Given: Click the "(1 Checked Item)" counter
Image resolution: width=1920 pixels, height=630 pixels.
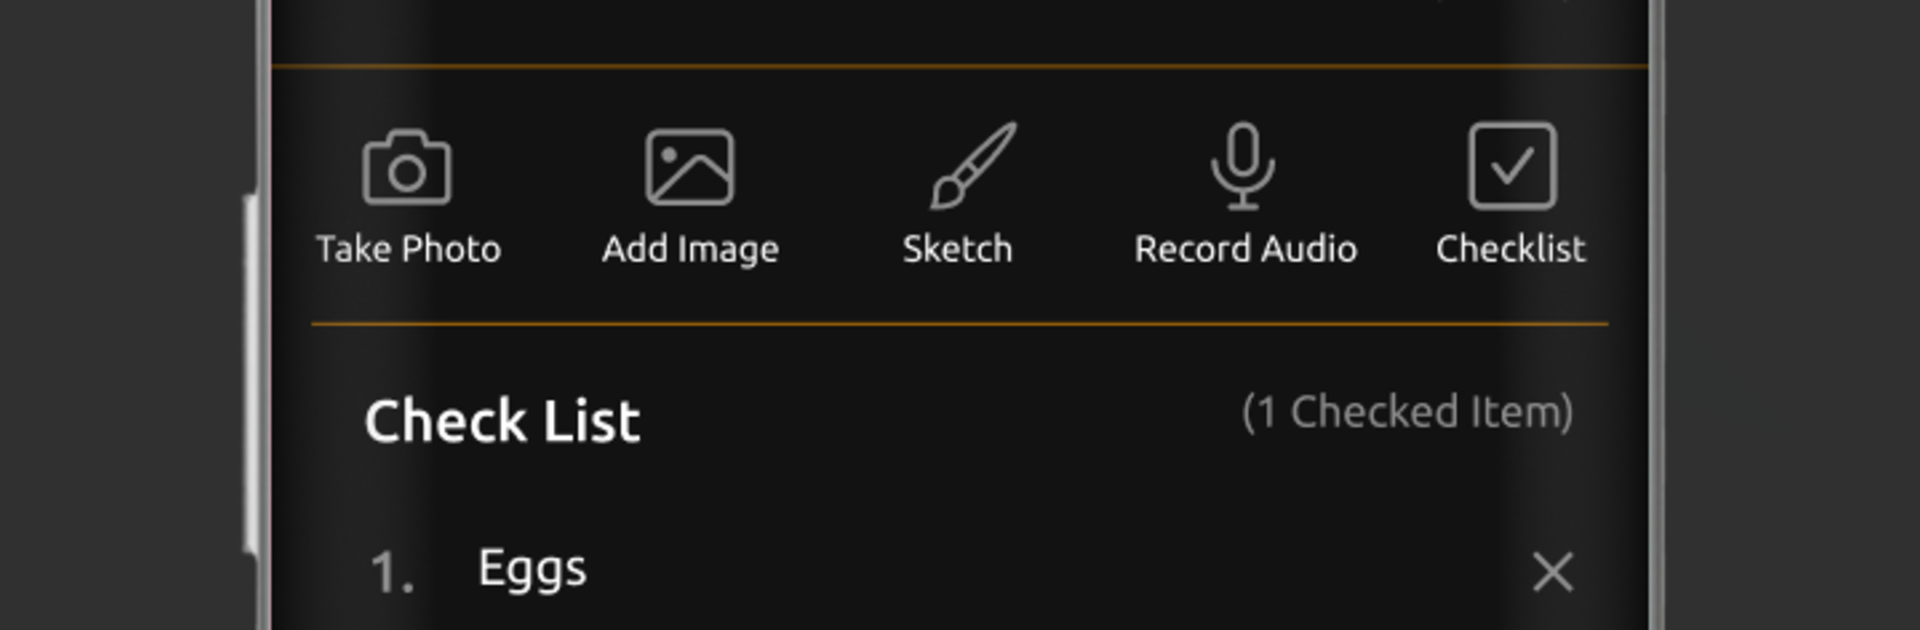Looking at the screenshot, I should (x=1407, y=412).
